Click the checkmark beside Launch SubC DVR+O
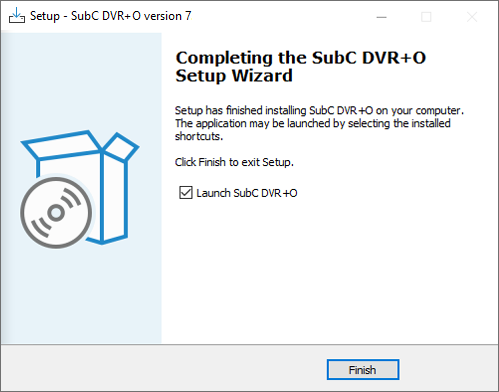 (x=186, y=193)
